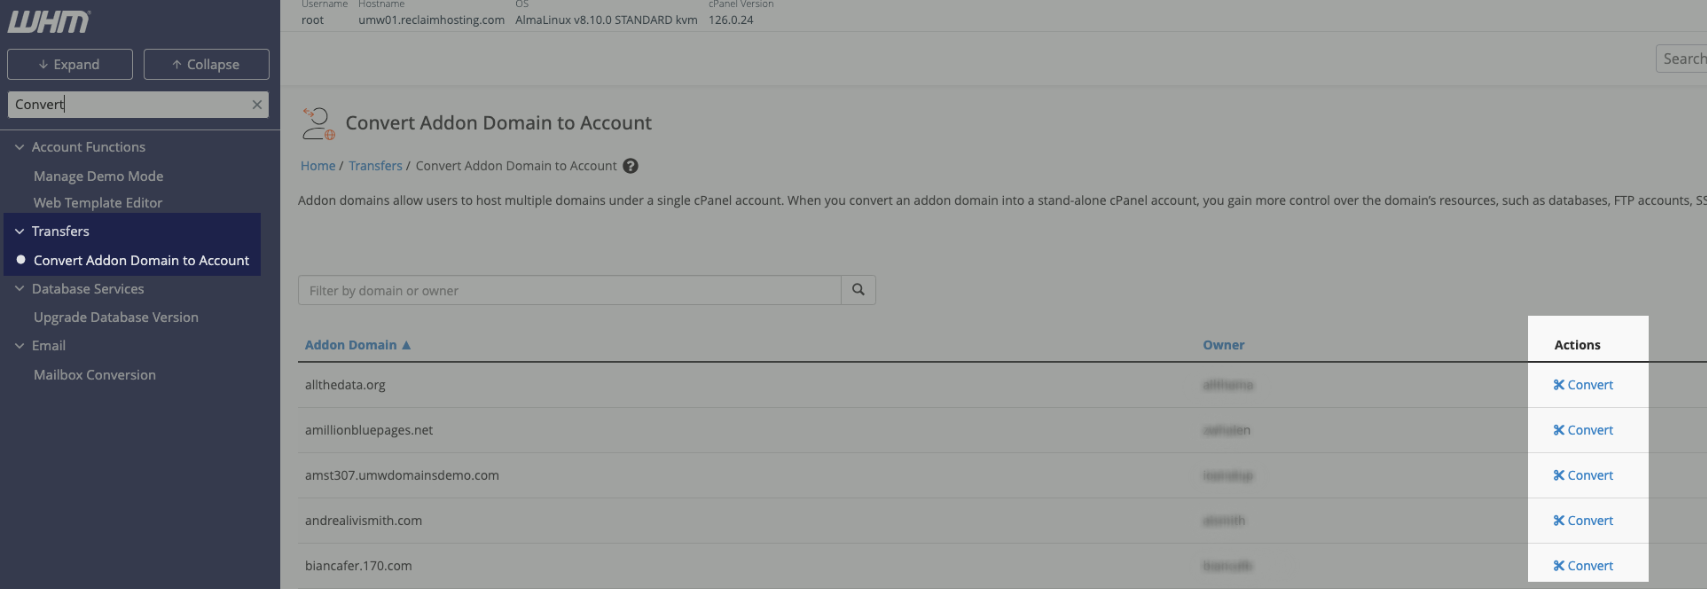The image size is (1707, 589).
Task: Click the Convert Addon Domain to Account heading
Action: 498,123
